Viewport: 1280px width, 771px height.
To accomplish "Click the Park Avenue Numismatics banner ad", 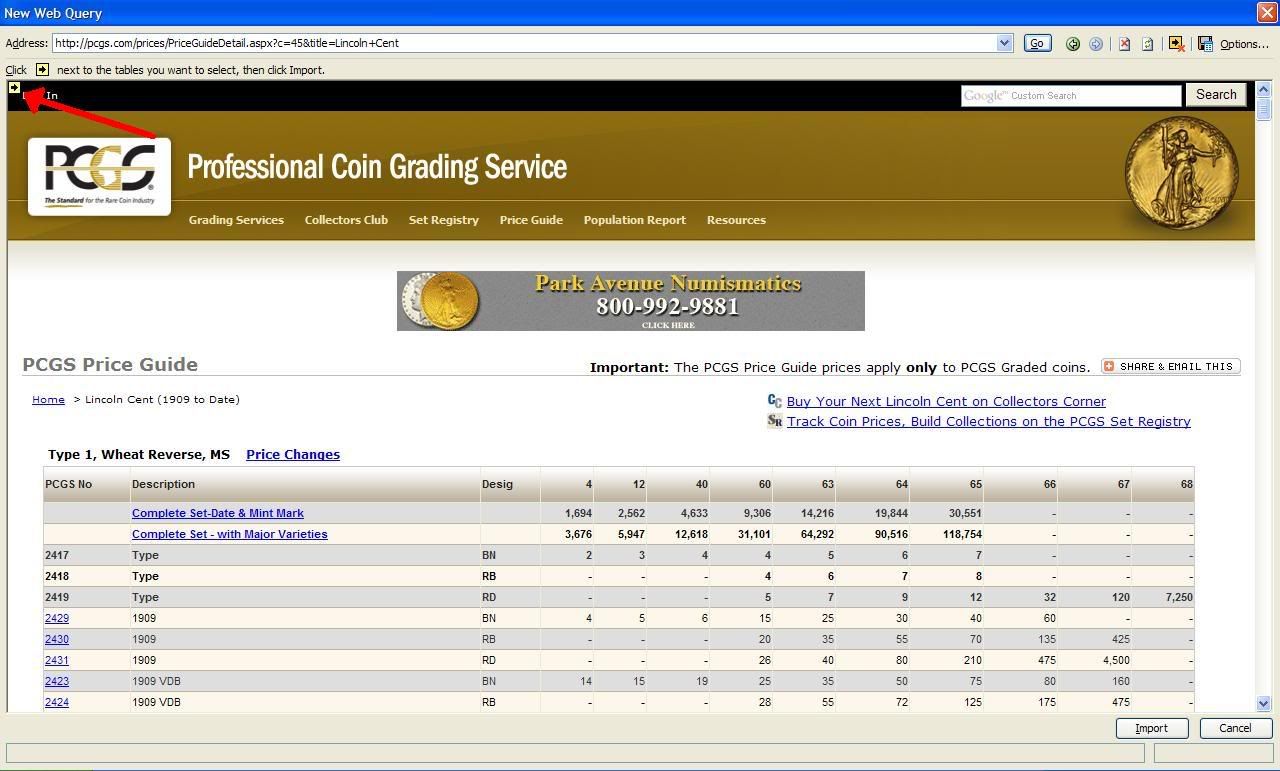I will pyautogui.click(x=631, y=301).
